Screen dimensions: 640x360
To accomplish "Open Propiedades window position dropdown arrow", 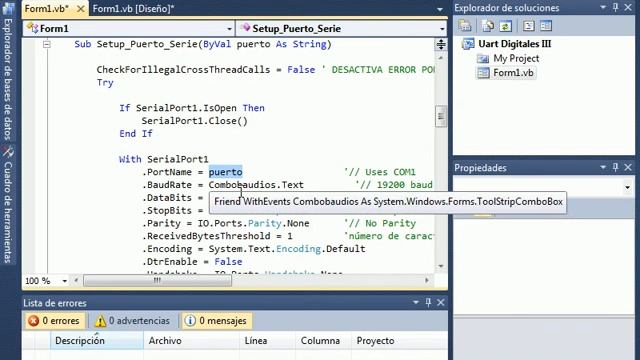I will coord(603,167).
